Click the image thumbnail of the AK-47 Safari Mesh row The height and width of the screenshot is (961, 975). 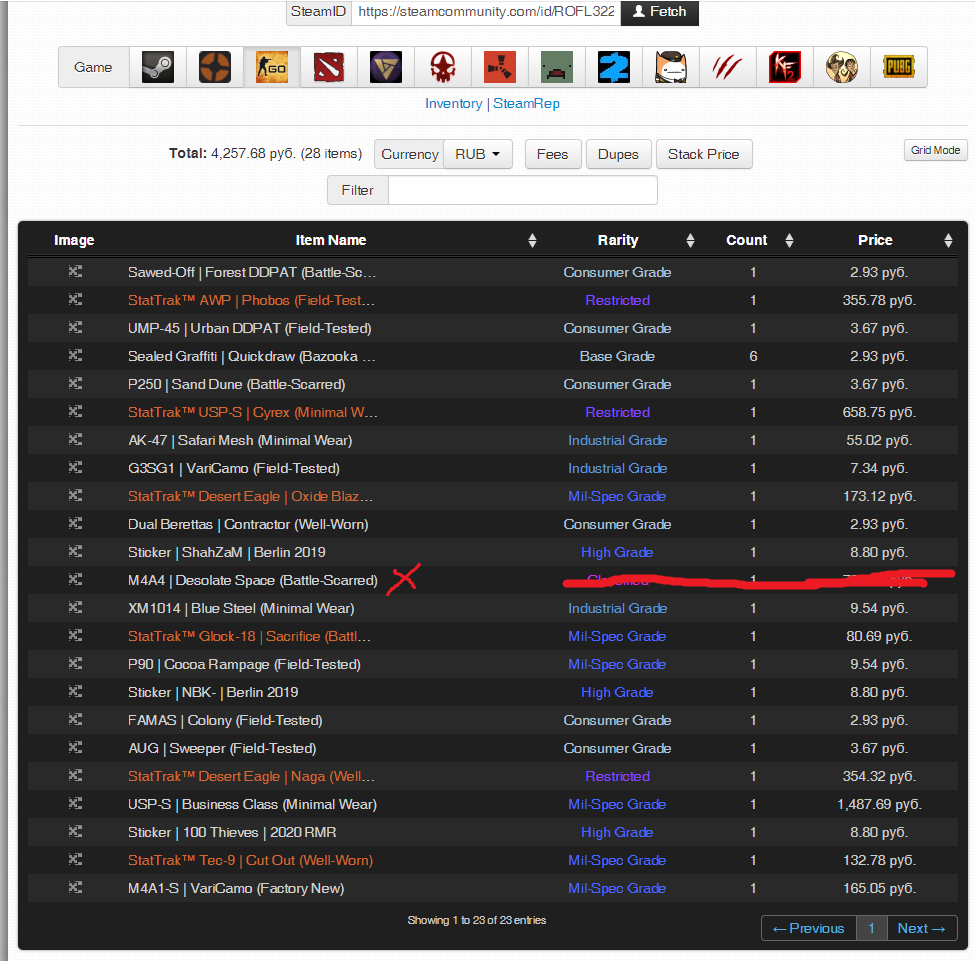click(x=75, y=439)
